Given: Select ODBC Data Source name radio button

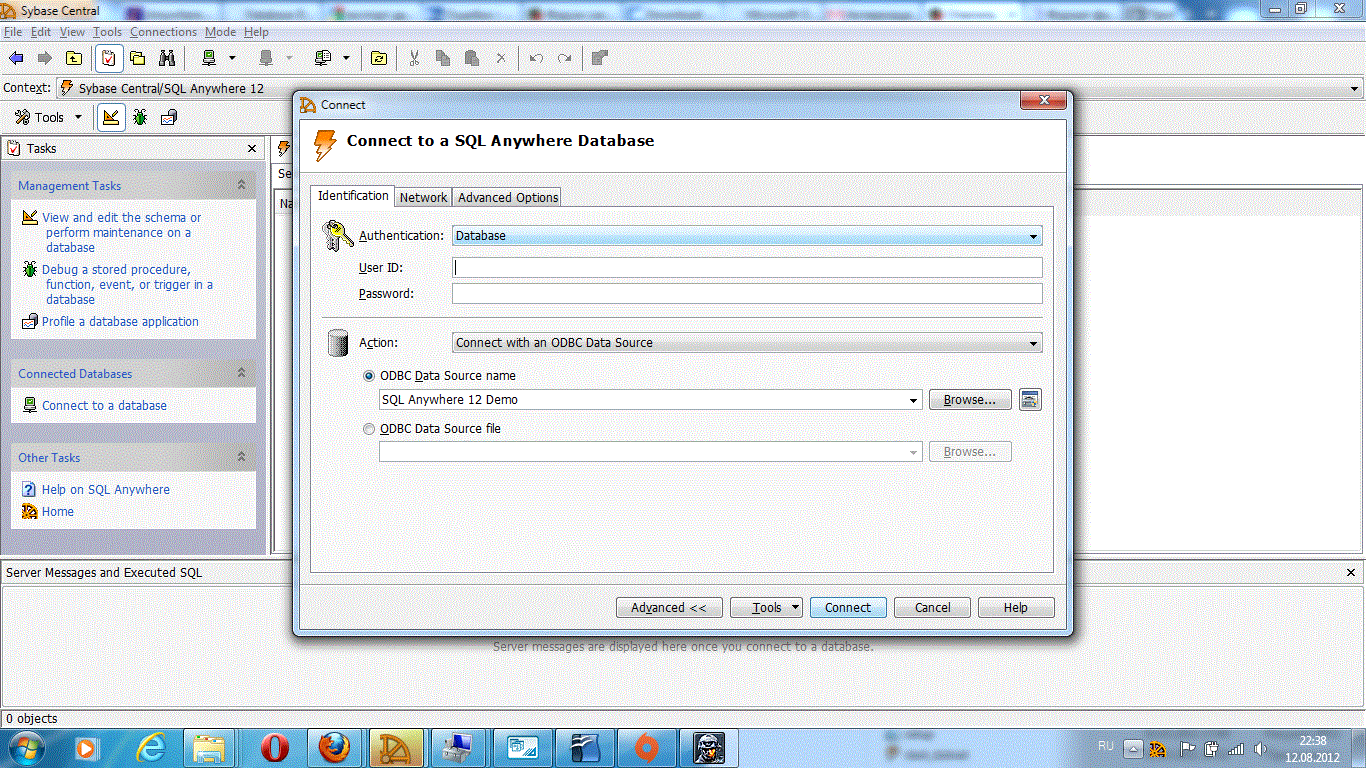Looking at the screenshot, I should pyautogui.click(x=370, y=376).
